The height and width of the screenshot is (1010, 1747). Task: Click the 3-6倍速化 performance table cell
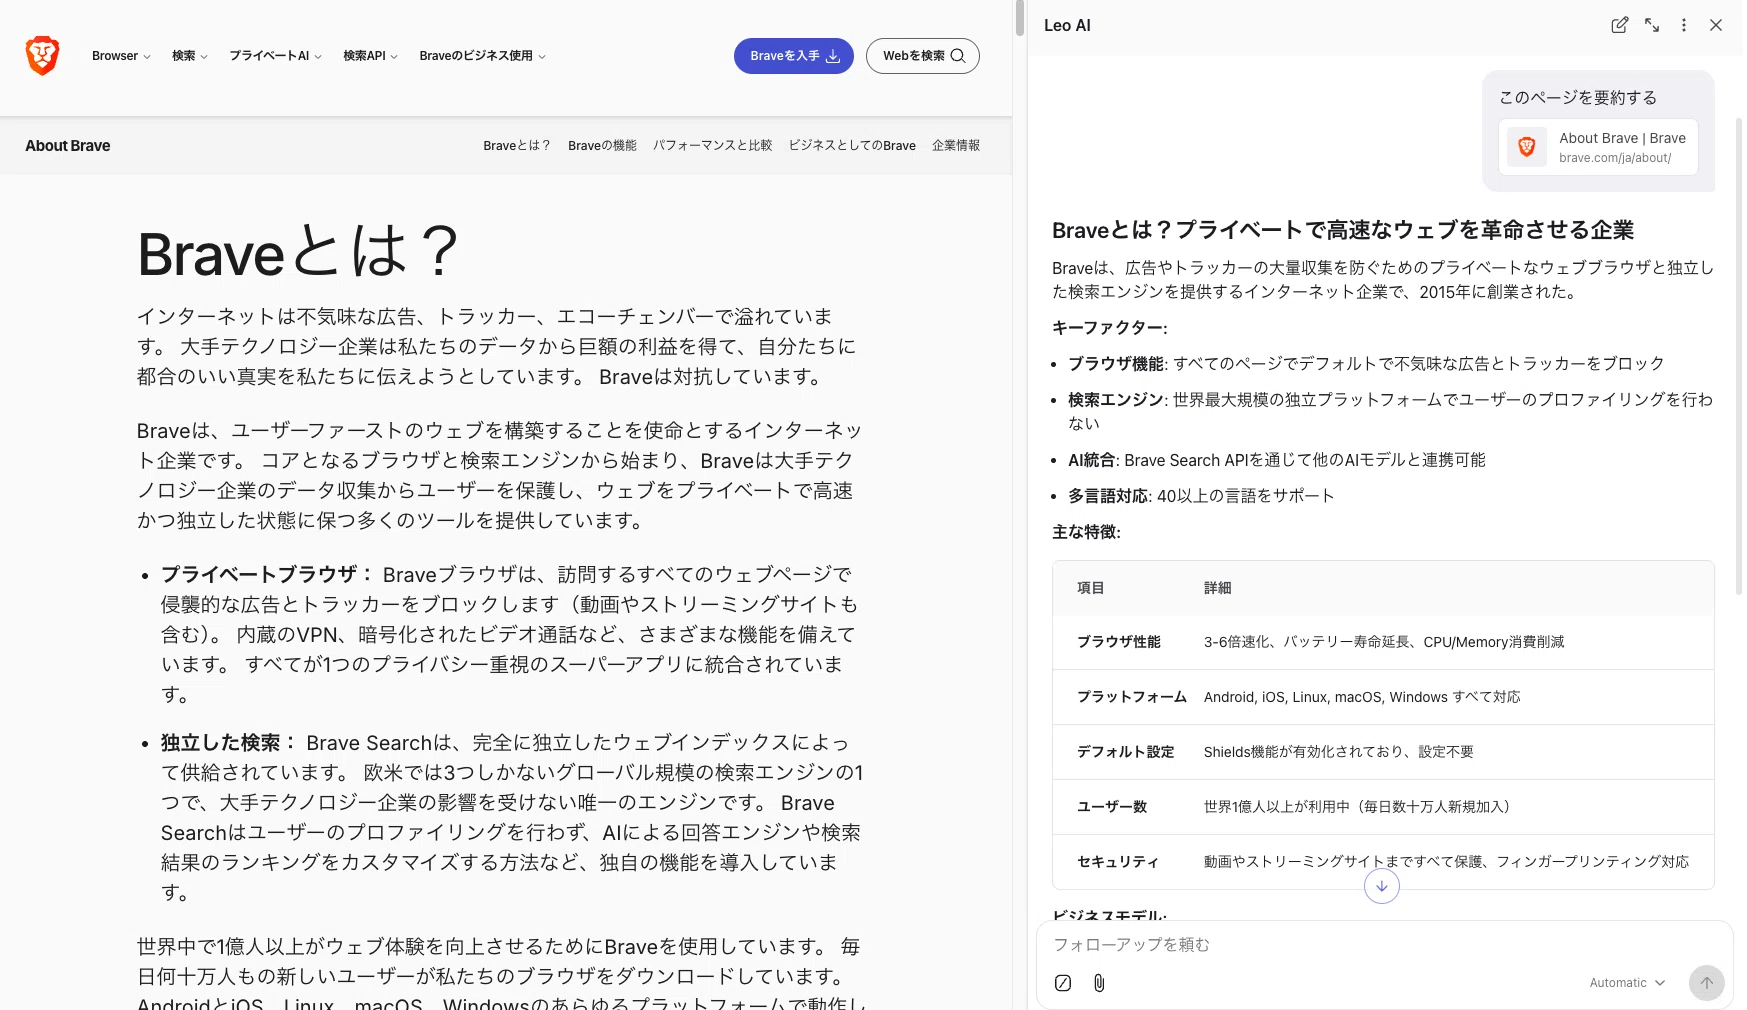[1384, 642]
